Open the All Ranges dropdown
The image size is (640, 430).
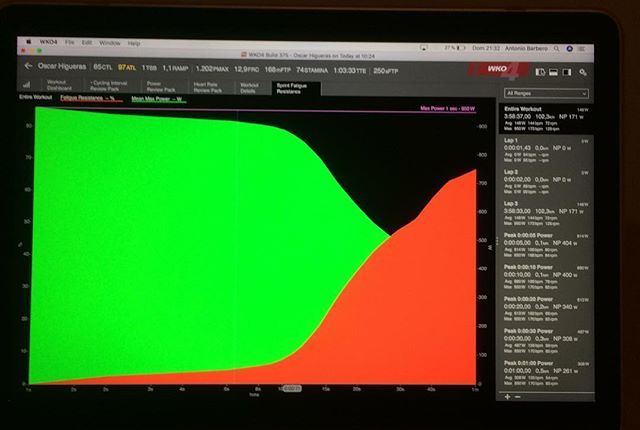point(546,93)
